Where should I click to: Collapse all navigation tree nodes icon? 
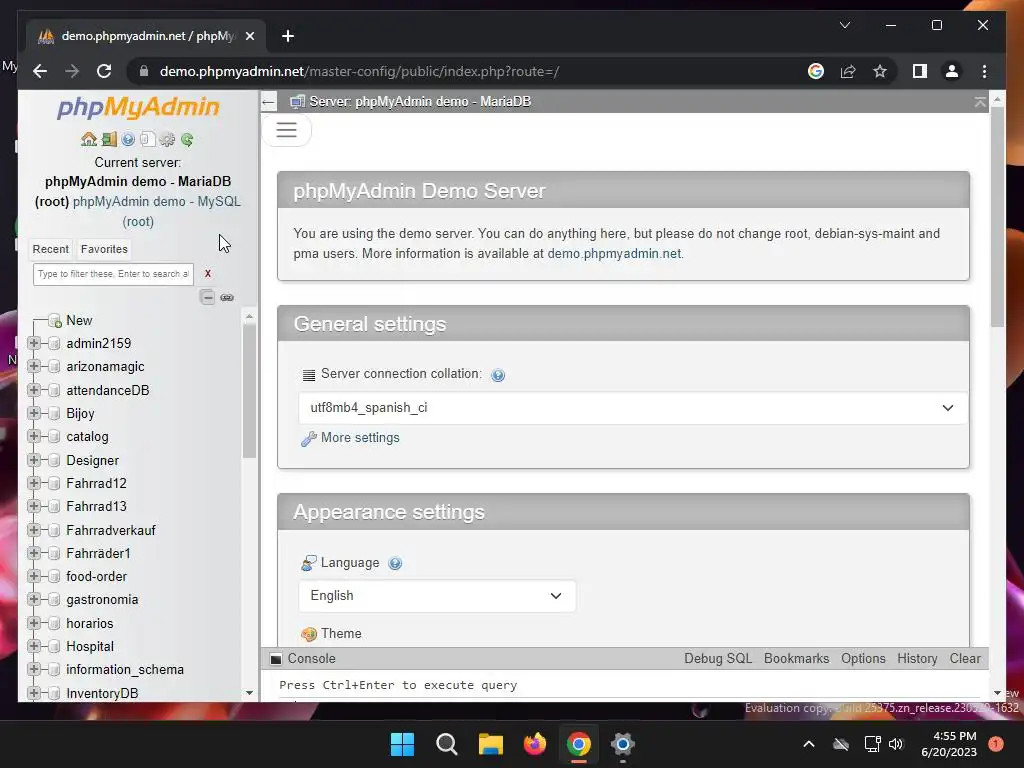coord(207,297)
